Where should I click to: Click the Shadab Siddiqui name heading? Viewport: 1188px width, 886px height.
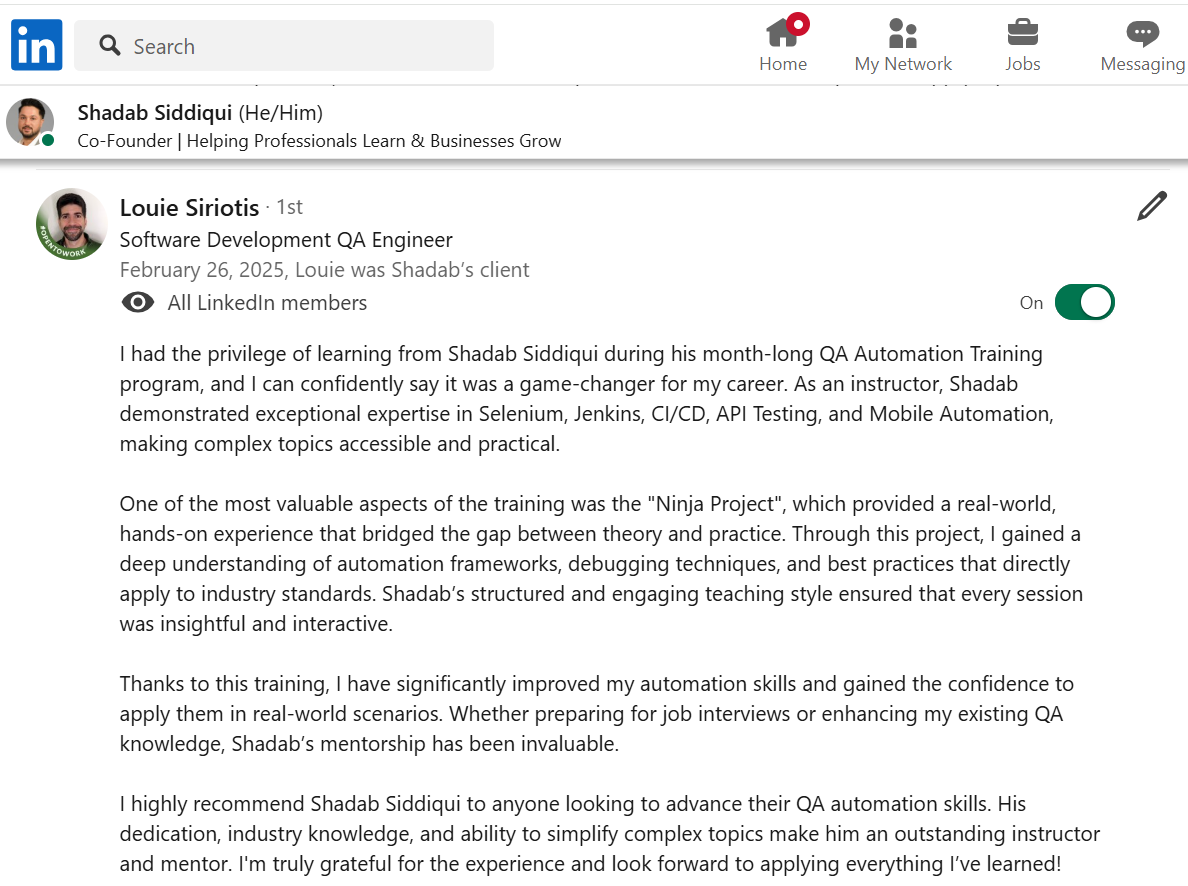(x=155, y=113)
